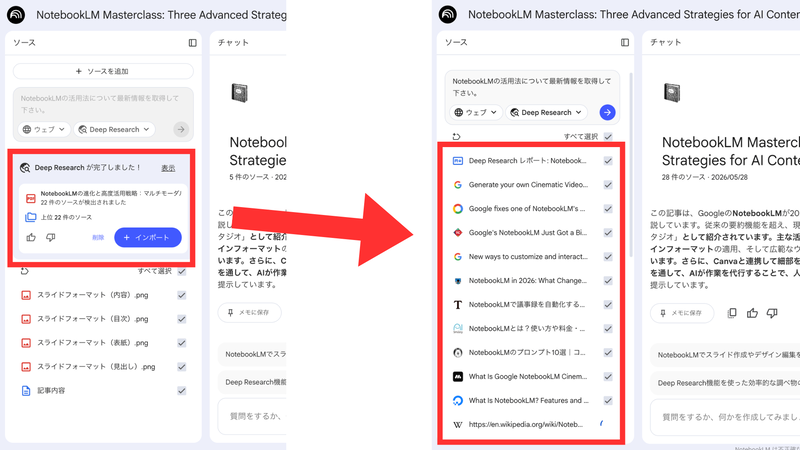800x450 pixels.
Task: Click search query field in left screenshot
Action: (103, 104)
